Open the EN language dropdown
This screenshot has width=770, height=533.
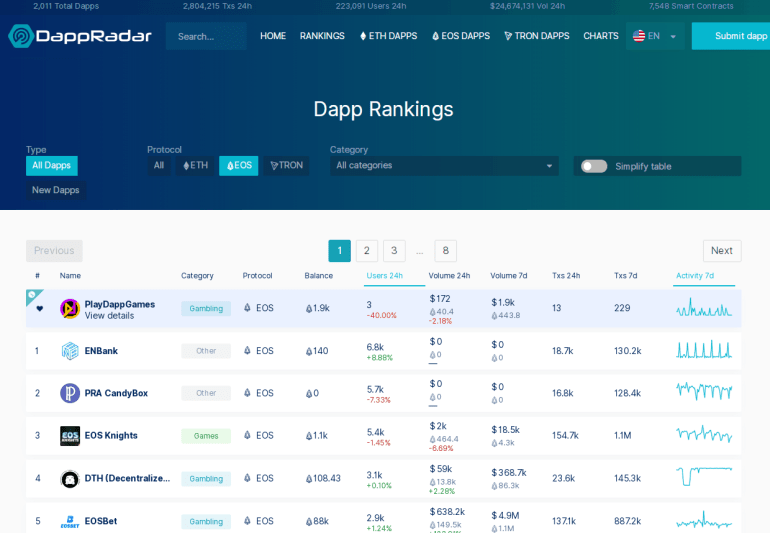(x=655, y=36)
